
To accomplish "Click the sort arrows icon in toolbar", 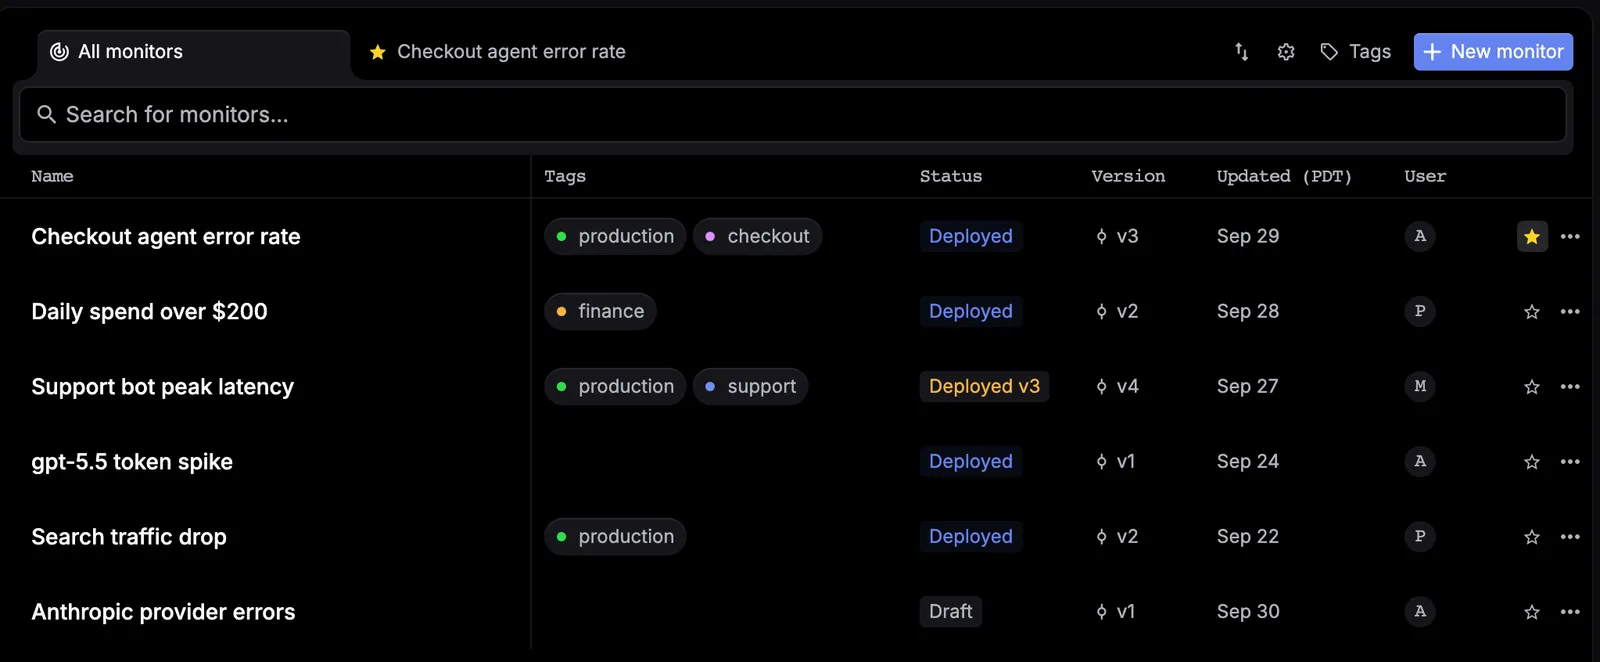I will point(1241,52).
